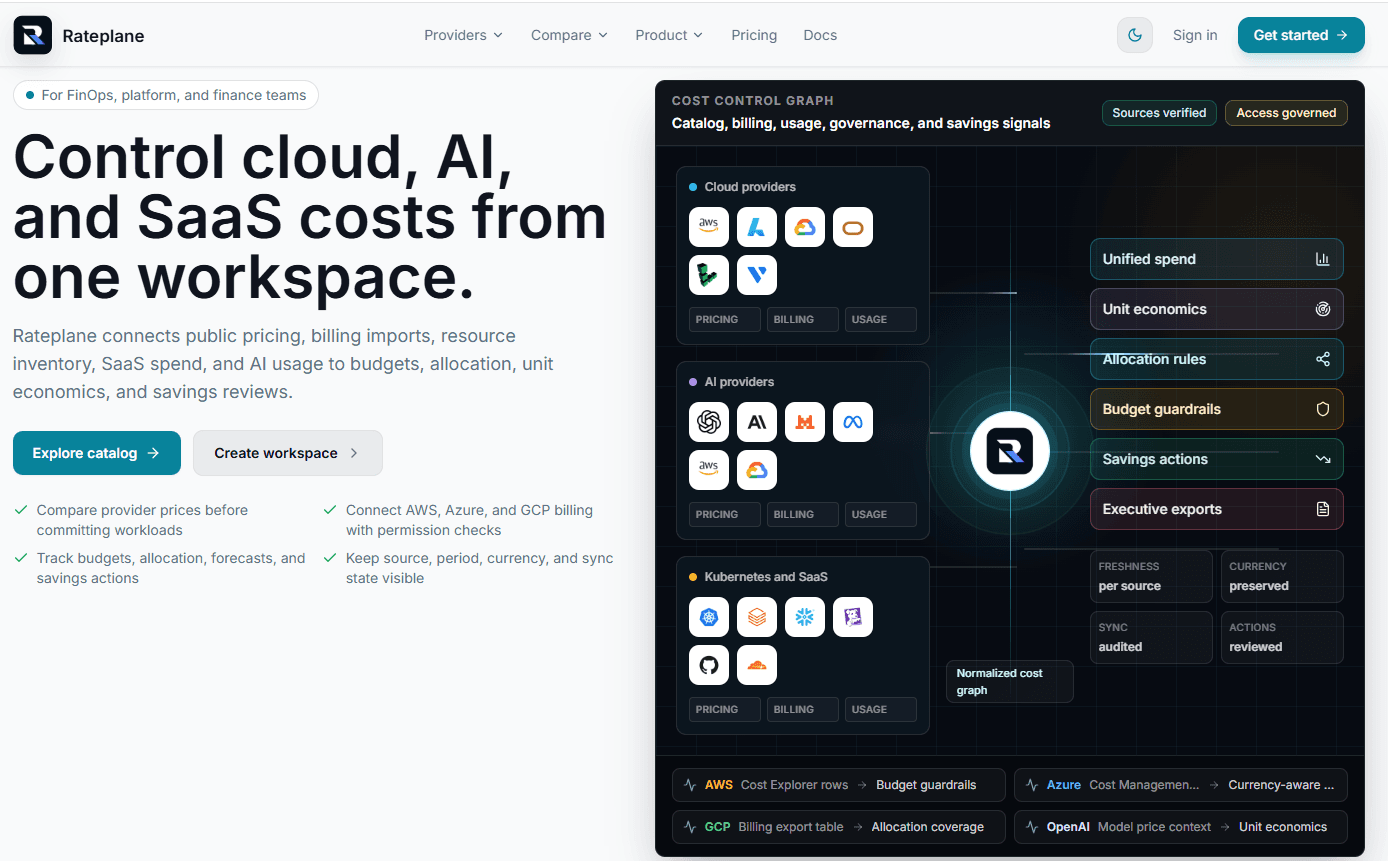Click the PRICING chip under AI providers
Screen dimensions: 1388x861
725,514
